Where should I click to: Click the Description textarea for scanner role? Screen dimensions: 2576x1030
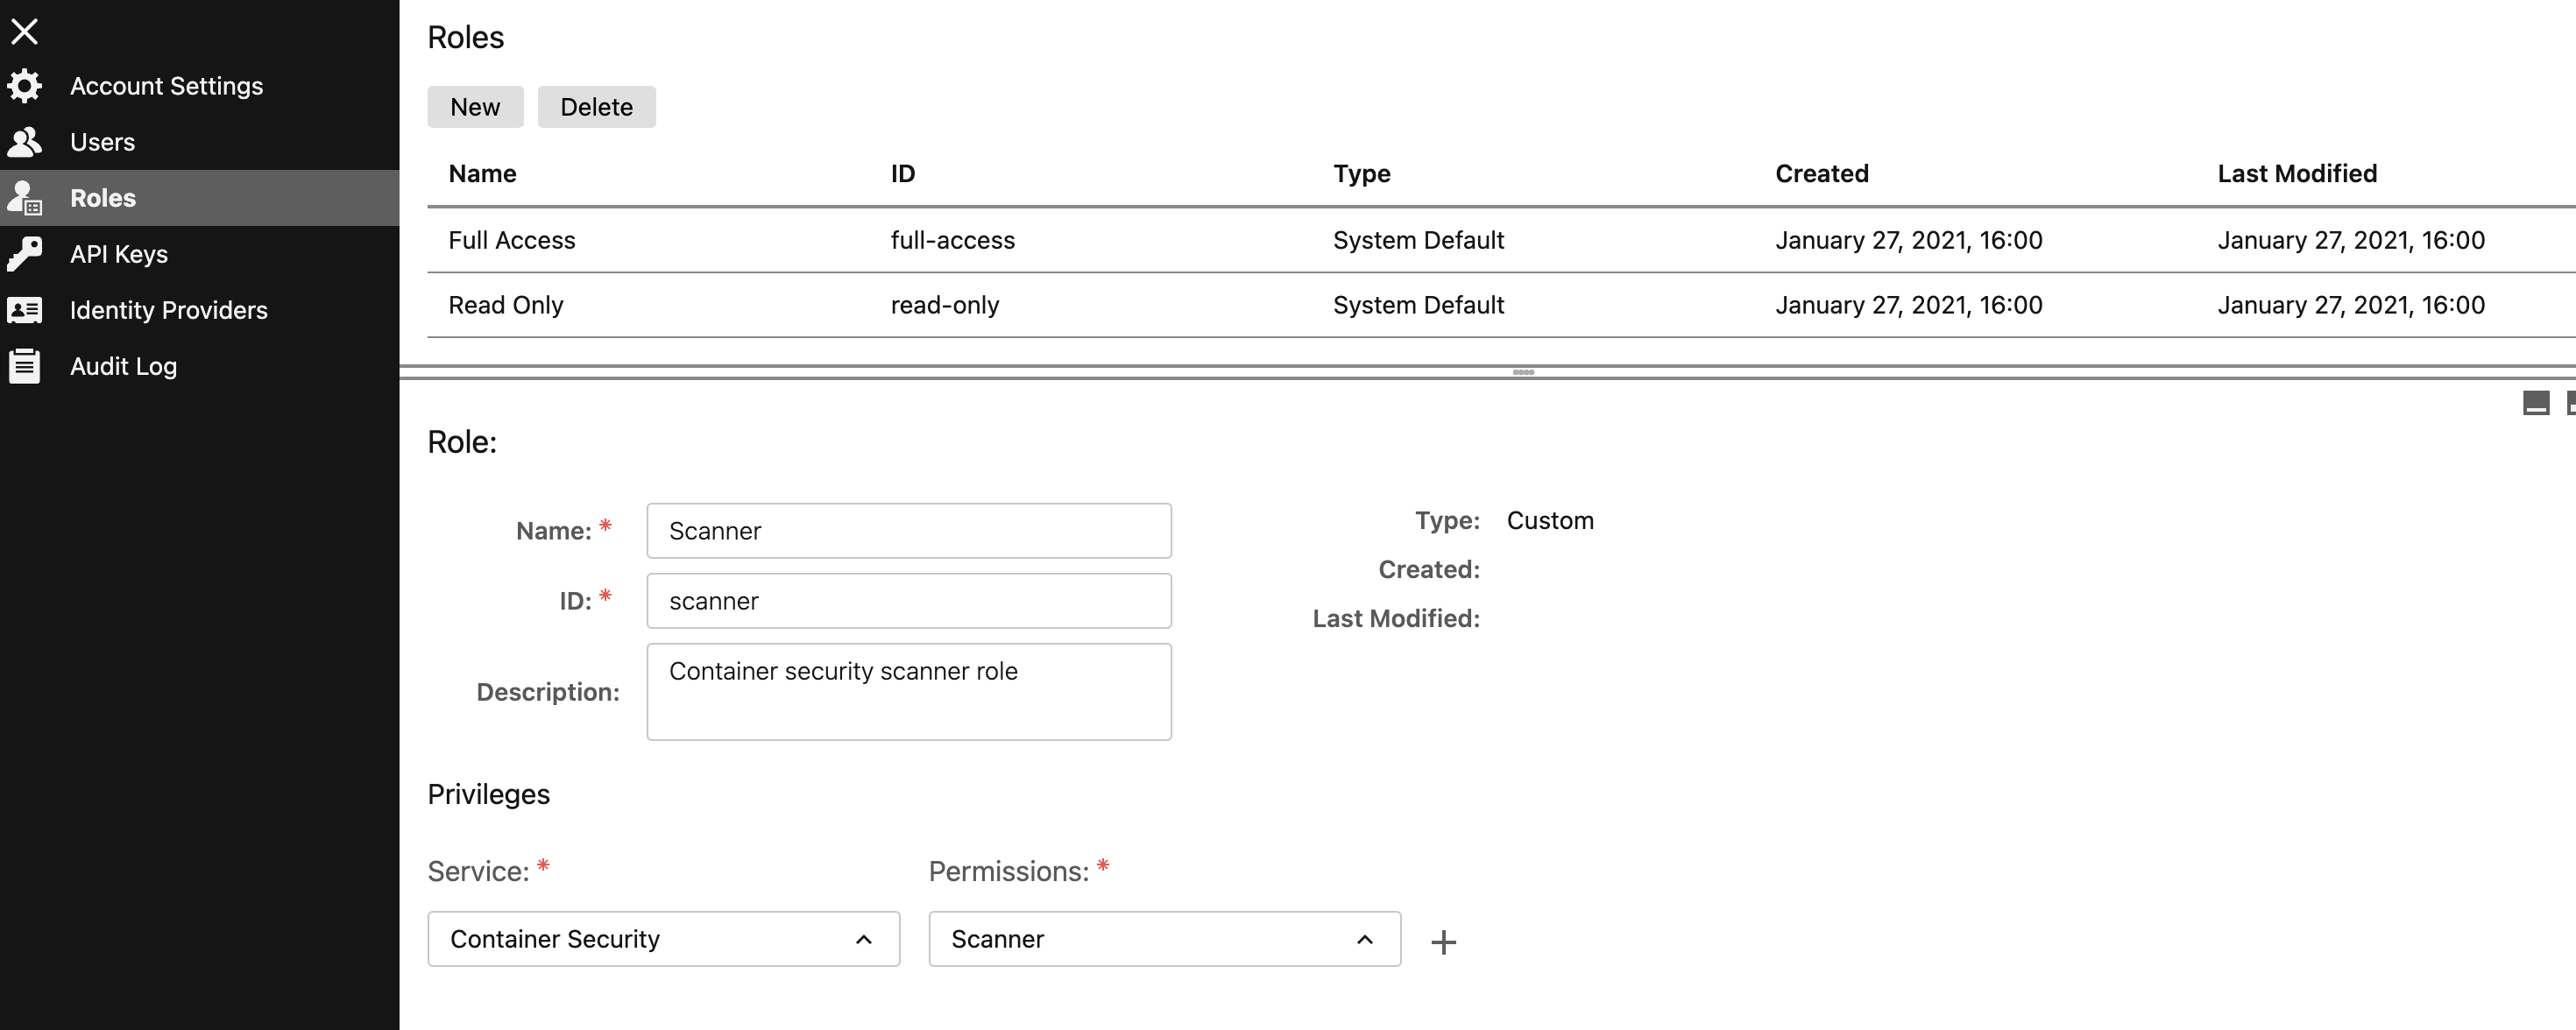909,692
